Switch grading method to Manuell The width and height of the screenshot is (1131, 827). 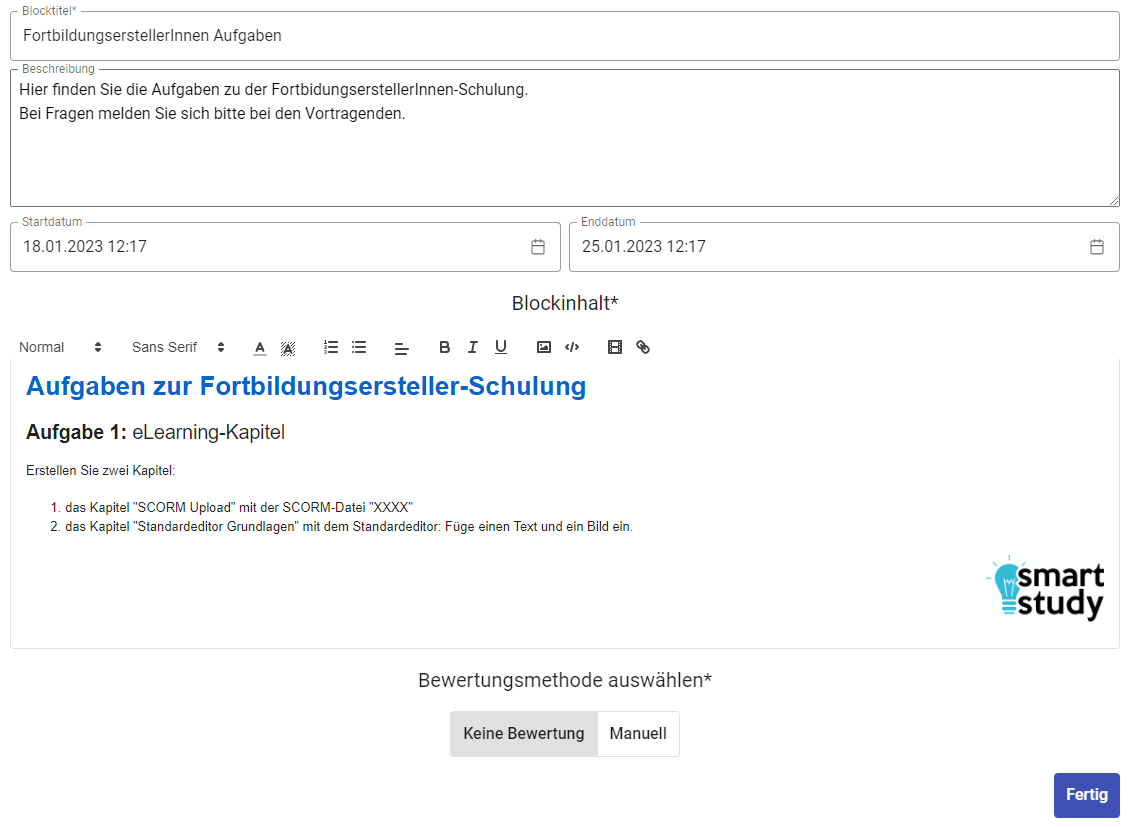pyautogui.click(x=638, y=734)
